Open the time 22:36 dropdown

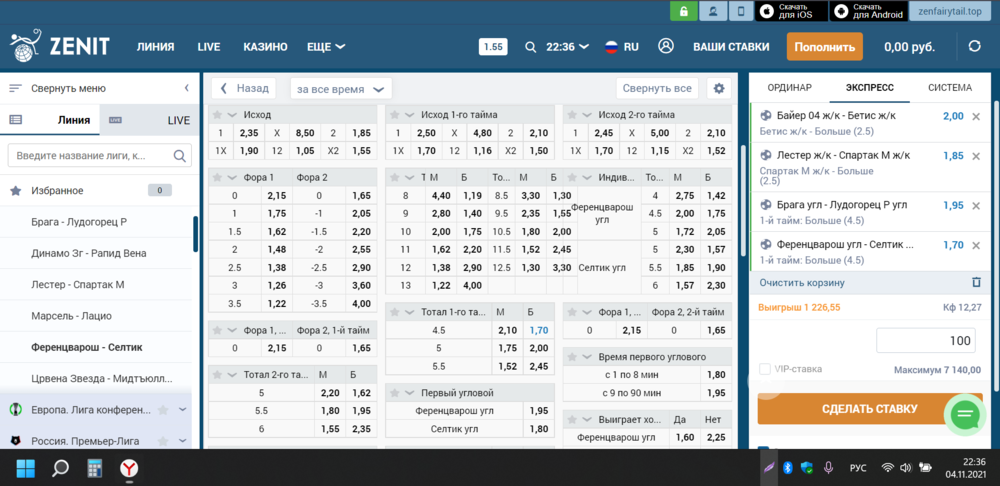tap(567, 47)
